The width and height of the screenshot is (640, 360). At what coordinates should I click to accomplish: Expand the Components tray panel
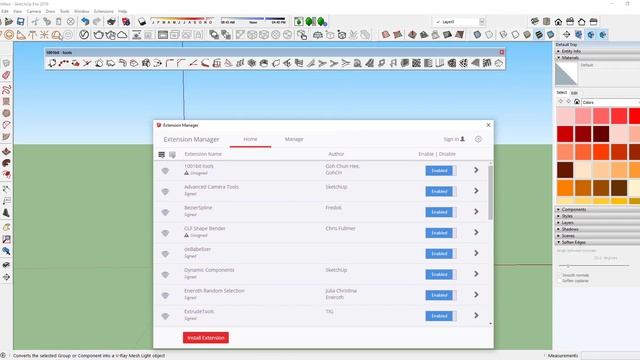coord(598,209)
